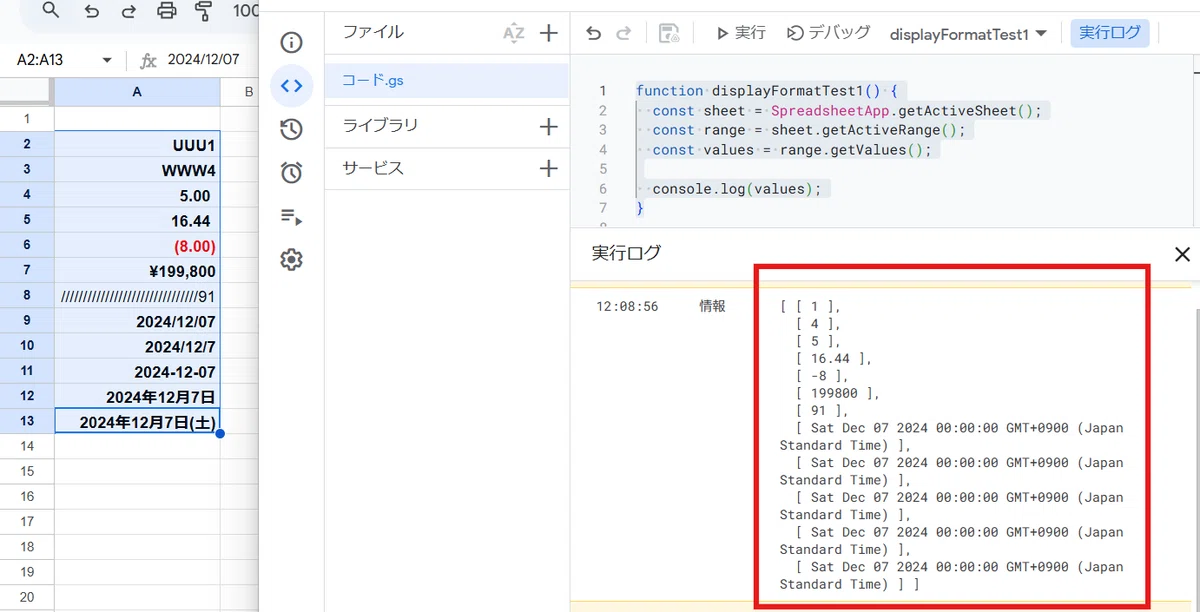Start debugging with デバッグ button
The image size is (1200, 612).
[x=829, y=33]
